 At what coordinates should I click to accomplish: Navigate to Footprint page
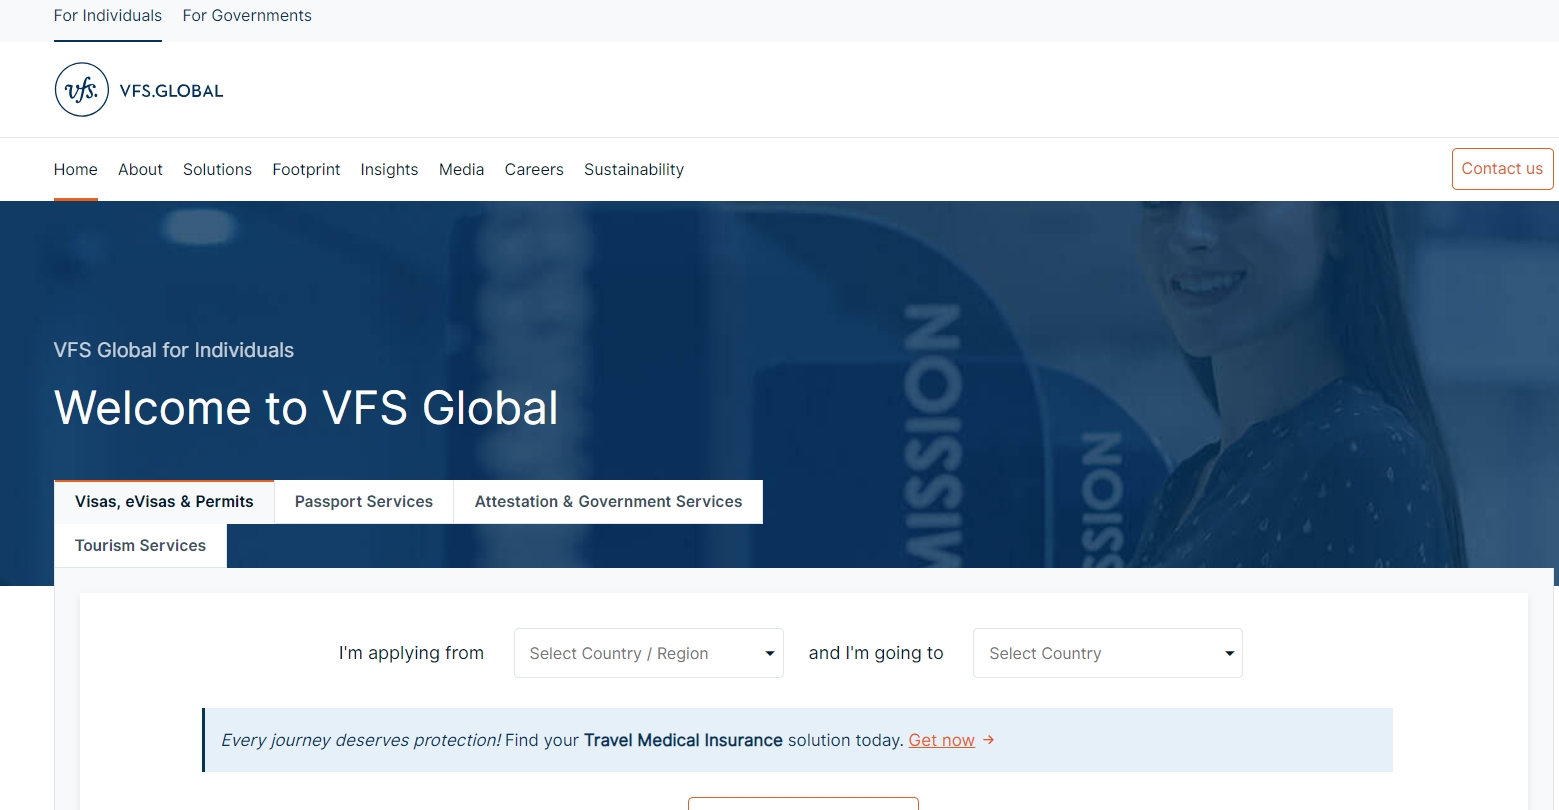(x=306, y=170)
